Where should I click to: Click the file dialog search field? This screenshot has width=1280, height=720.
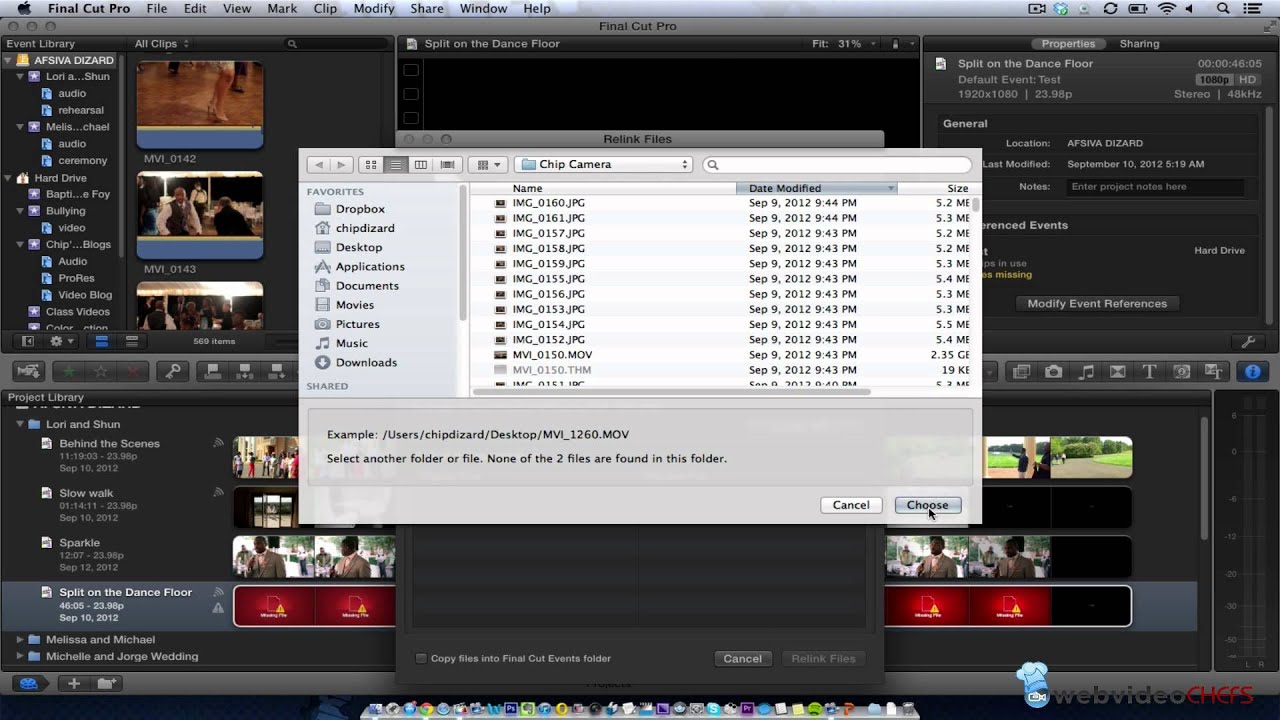pos(837,165)
